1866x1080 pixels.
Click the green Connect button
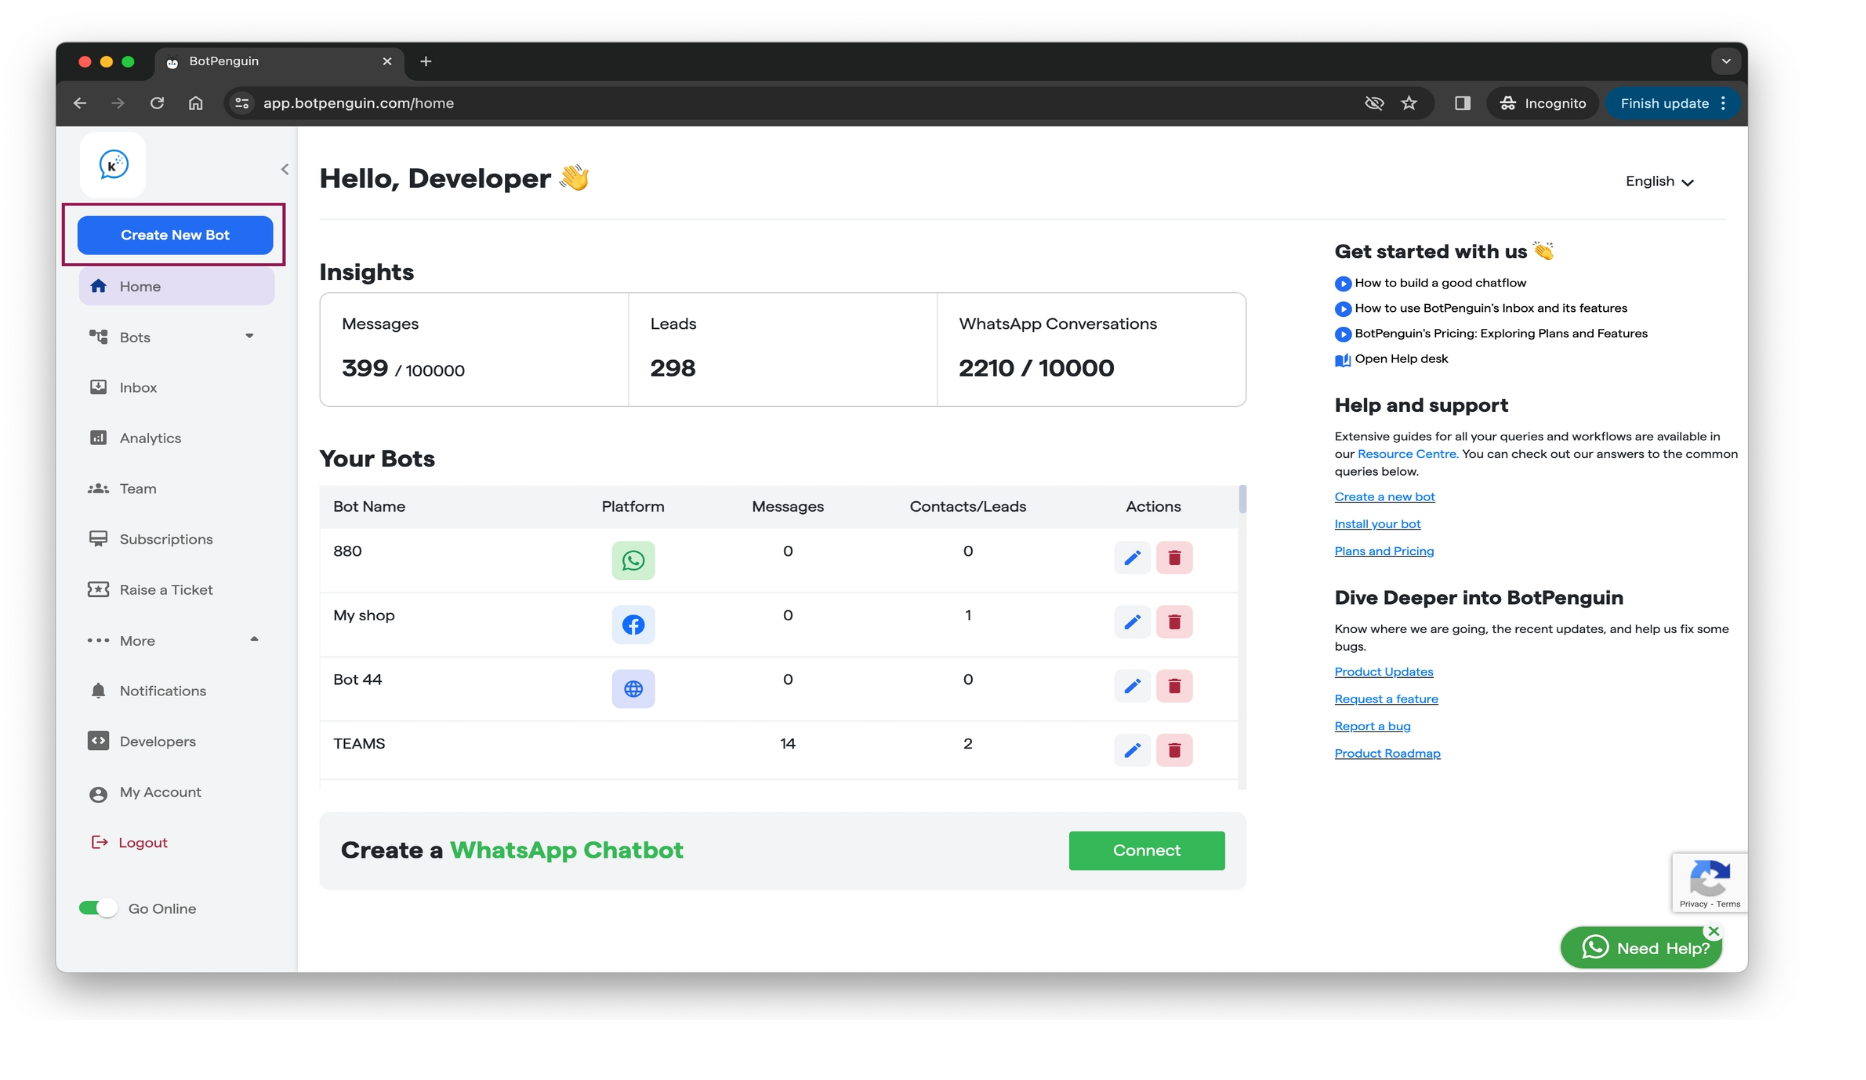tap(1146, 850)
